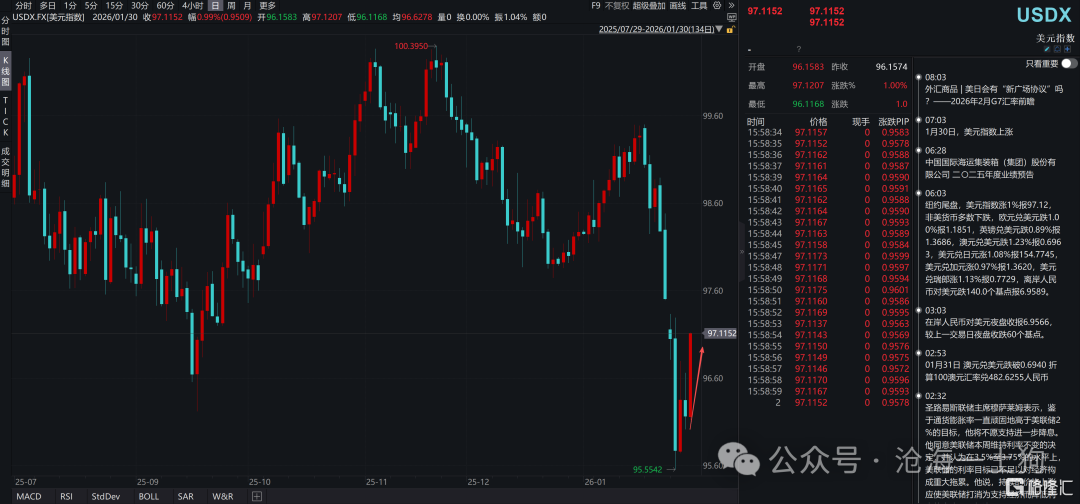Viewport: 1080px width, 504px height.
Task: Add new indicator with plus box icon
Action: point(257,496)
